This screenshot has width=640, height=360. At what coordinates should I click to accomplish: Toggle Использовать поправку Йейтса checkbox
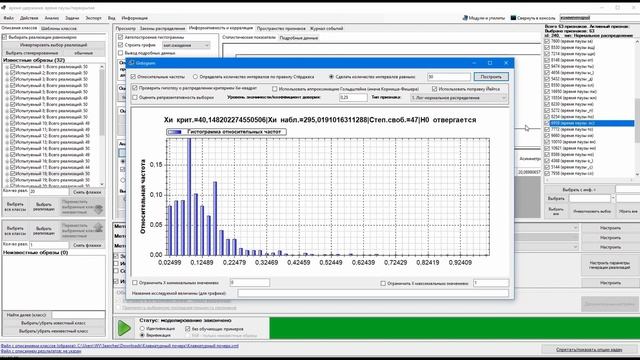[434, 89]
